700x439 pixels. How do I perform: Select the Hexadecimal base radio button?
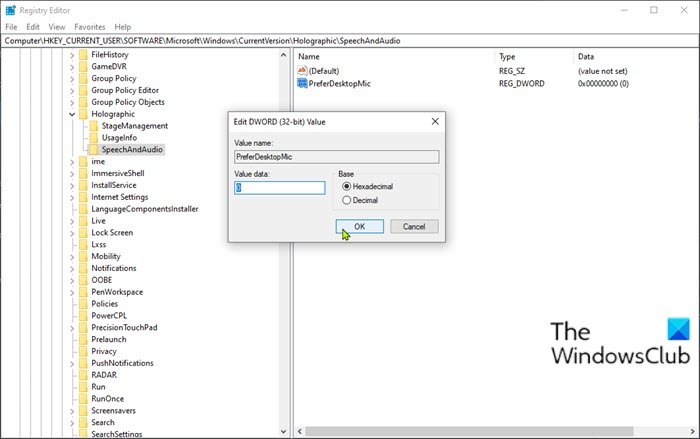click(x=346, y=187)
